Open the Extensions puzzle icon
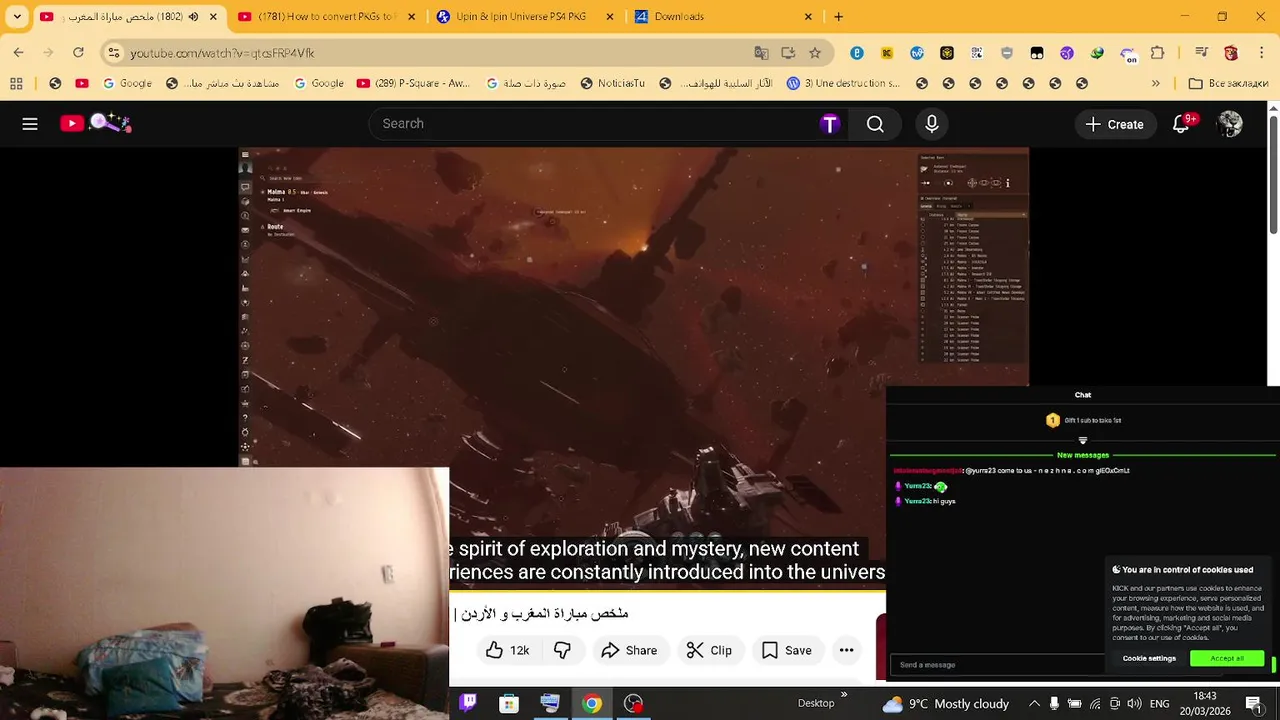Screen dimensions: 1280x720 (x=1157, y=53)
